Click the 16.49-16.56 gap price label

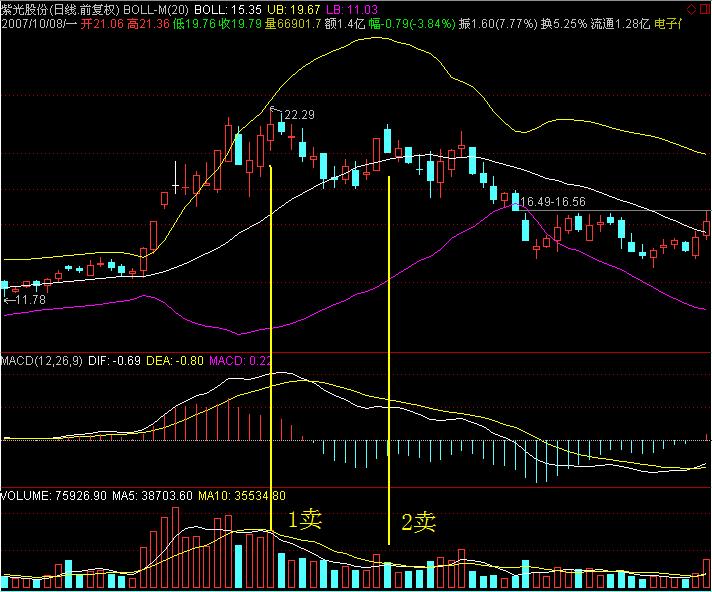[x=551, y=202]
